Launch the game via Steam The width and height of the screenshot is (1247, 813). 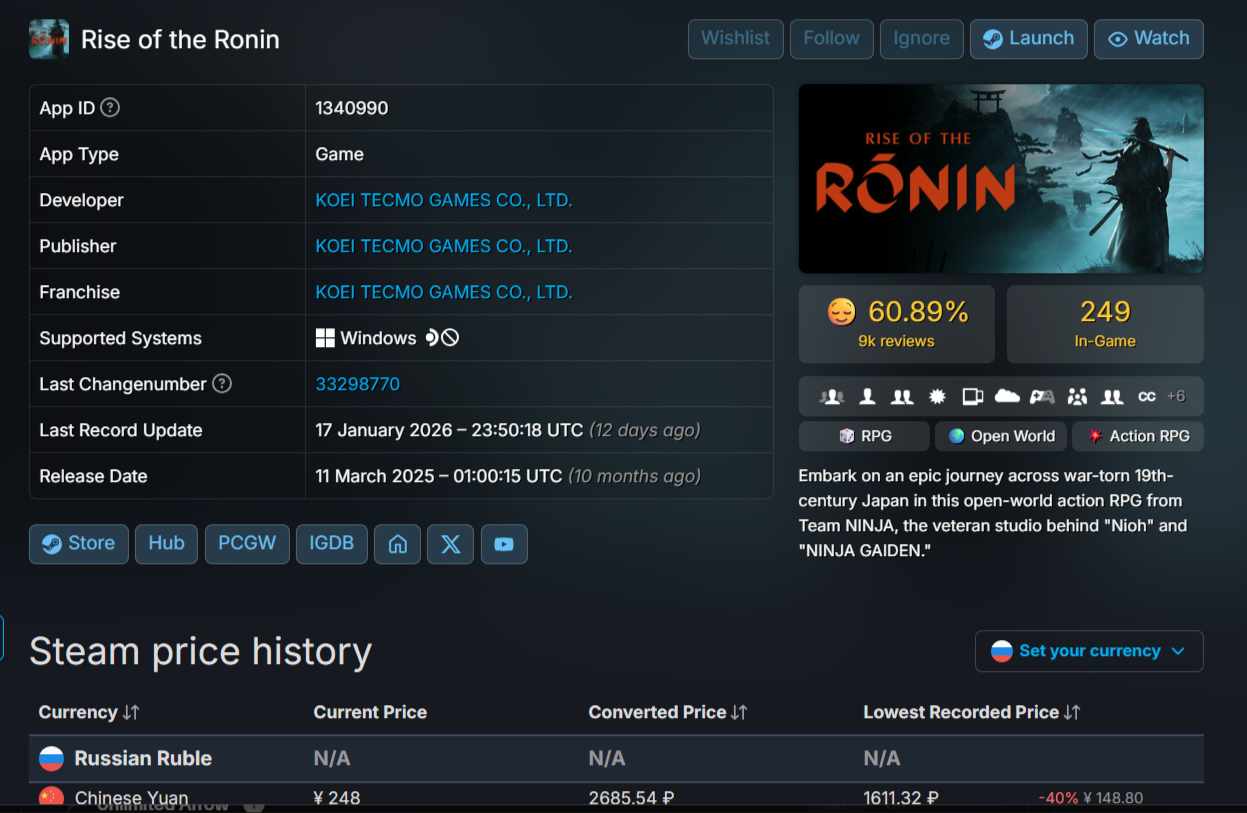[x=1028, y=39]
